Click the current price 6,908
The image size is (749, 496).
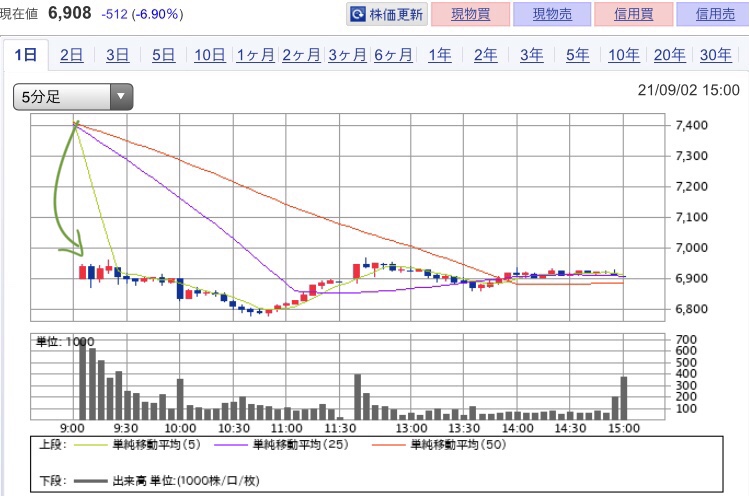tap(70, 13)
